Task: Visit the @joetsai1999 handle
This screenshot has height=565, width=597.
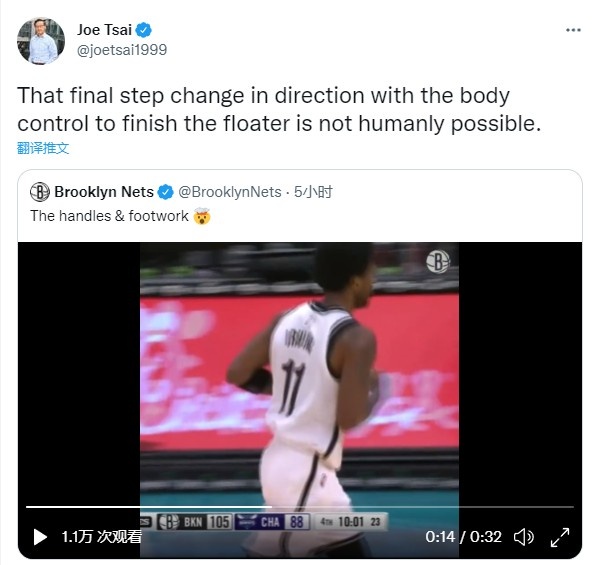Action: click(122, 50)
